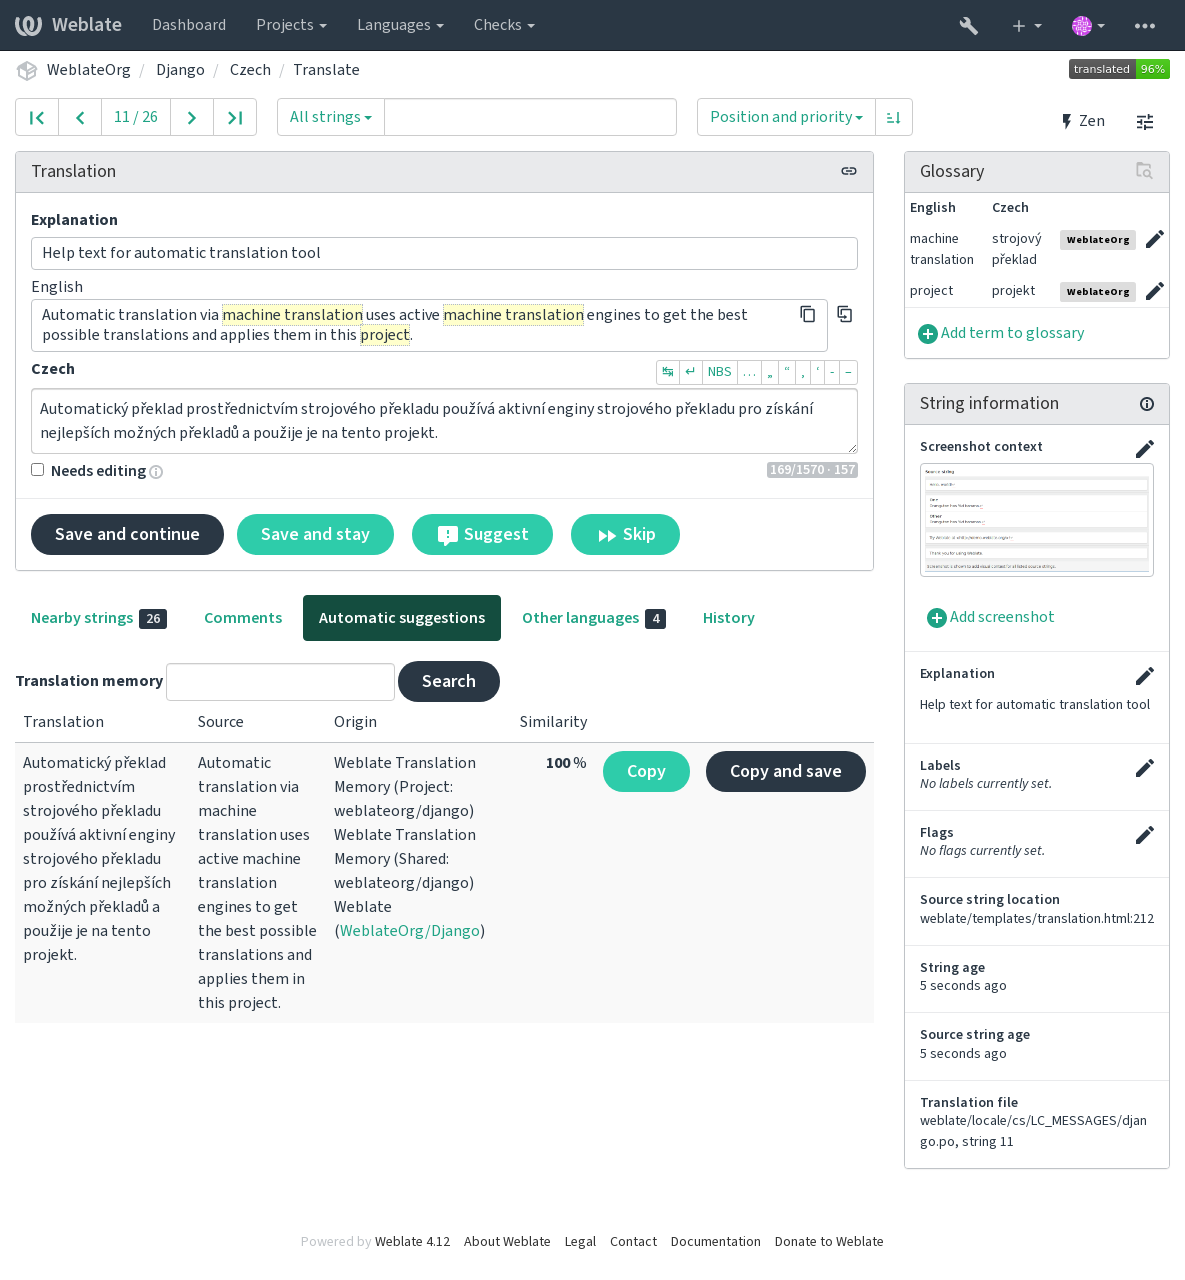Open the user avatar menu
The height and width of the screenshot is (1280, 1185).
1088,25
